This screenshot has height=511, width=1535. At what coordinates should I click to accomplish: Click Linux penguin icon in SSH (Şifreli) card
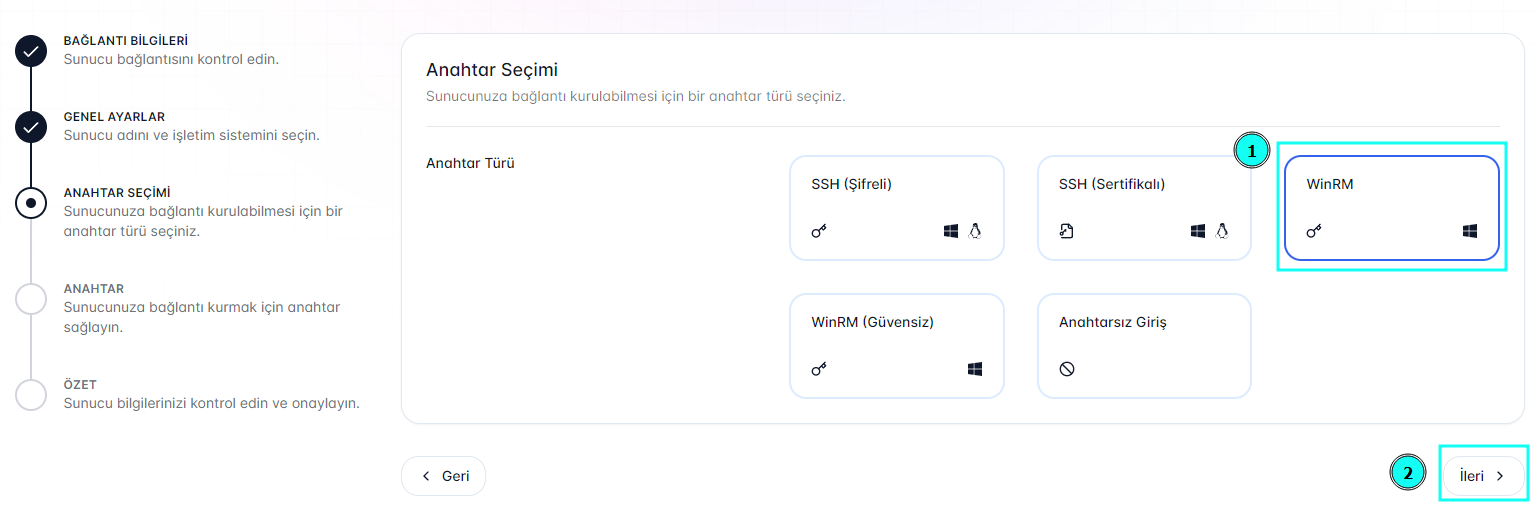[975, 231]
